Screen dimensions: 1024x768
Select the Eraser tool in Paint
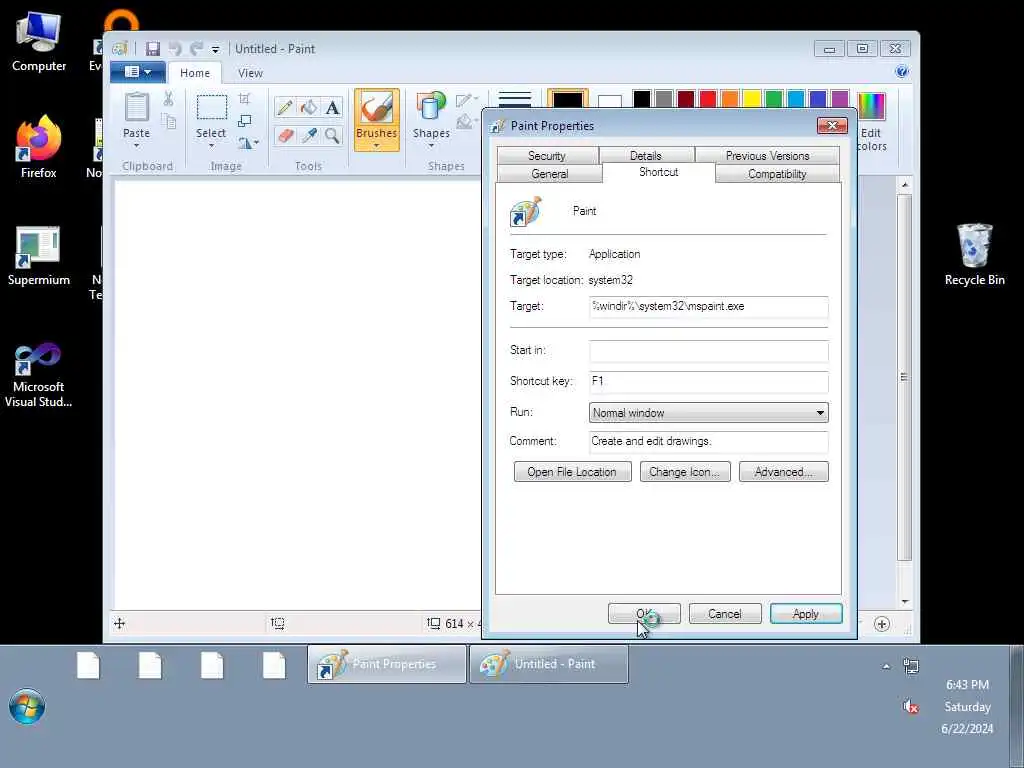point(284,136)
